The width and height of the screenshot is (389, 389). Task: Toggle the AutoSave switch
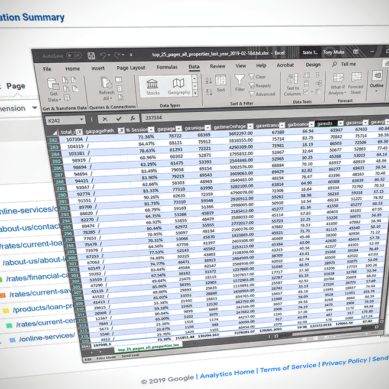[x=74, y=55]
